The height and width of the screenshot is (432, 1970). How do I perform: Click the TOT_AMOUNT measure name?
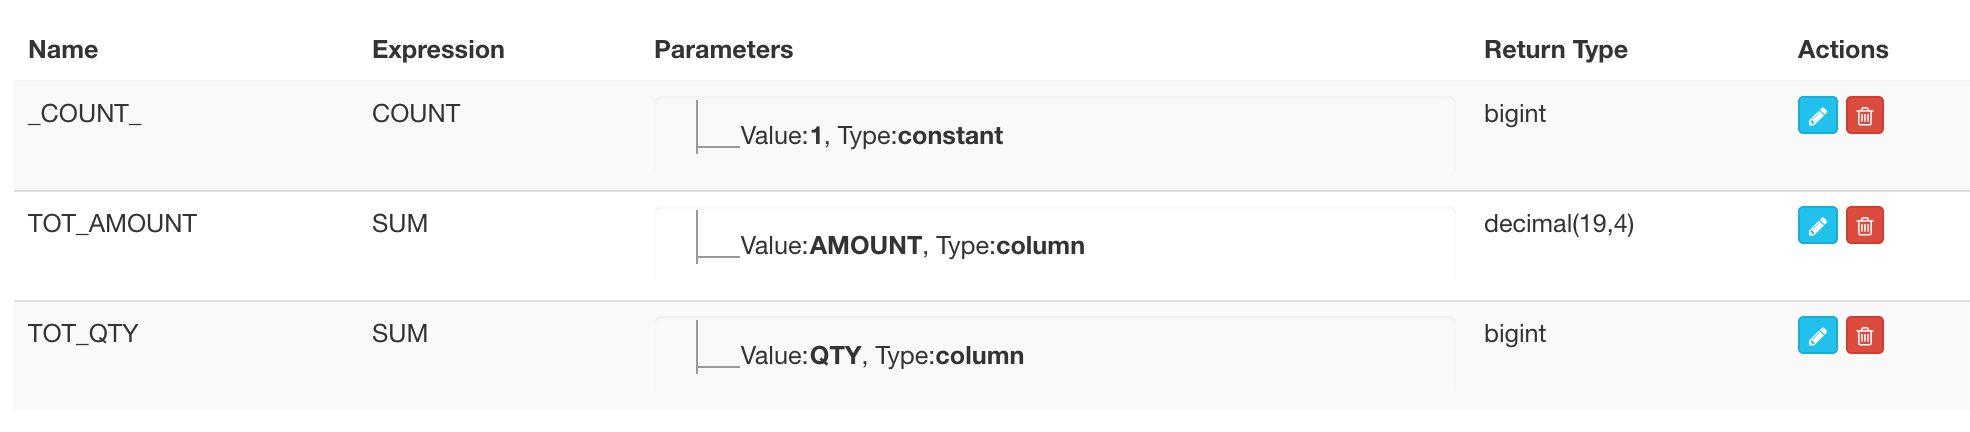112,224
